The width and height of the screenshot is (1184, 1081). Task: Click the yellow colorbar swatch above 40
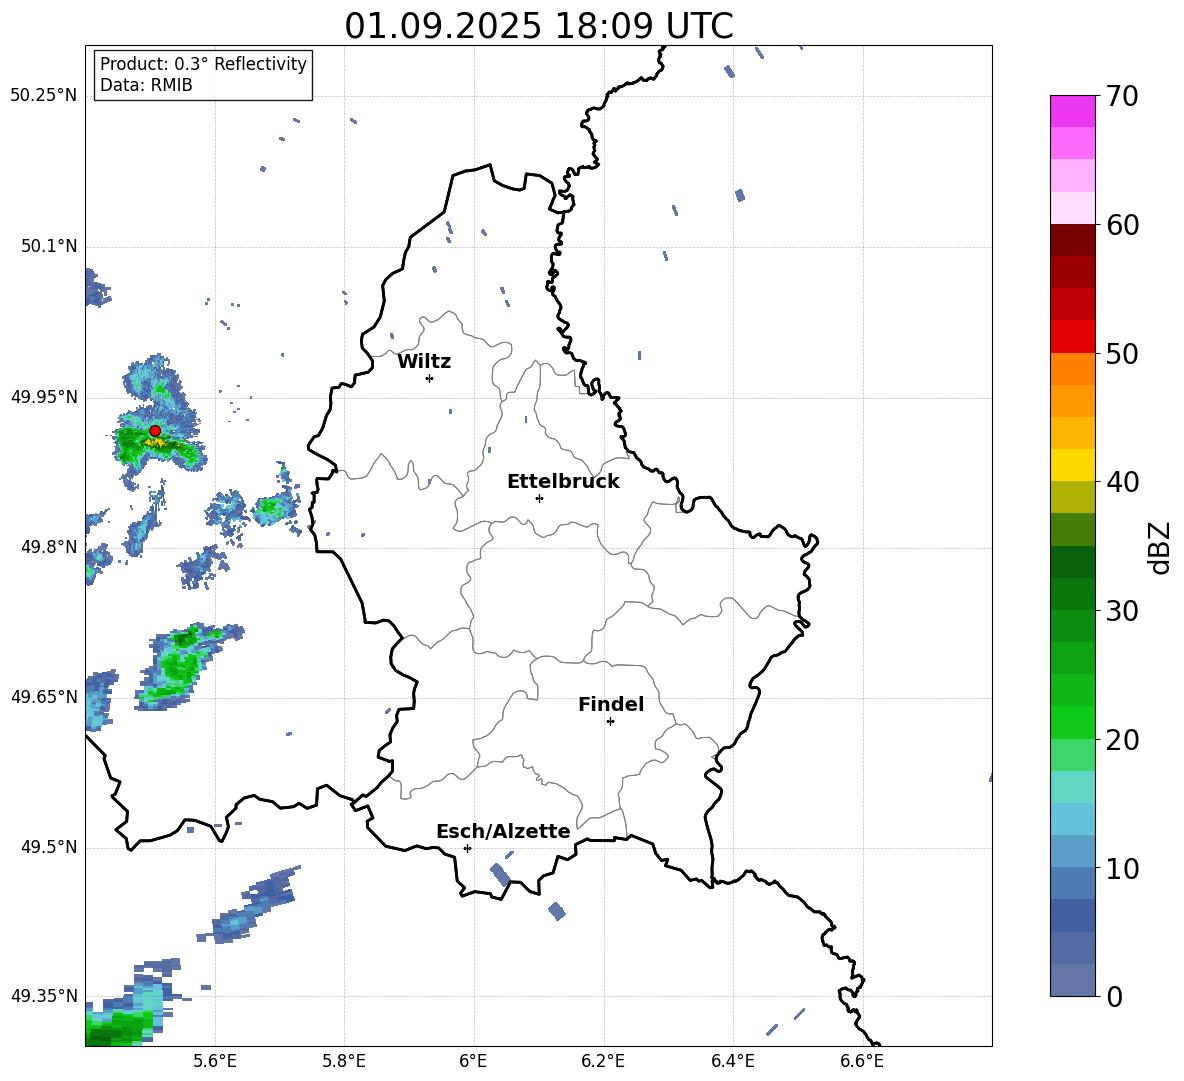coord(1072,465)
